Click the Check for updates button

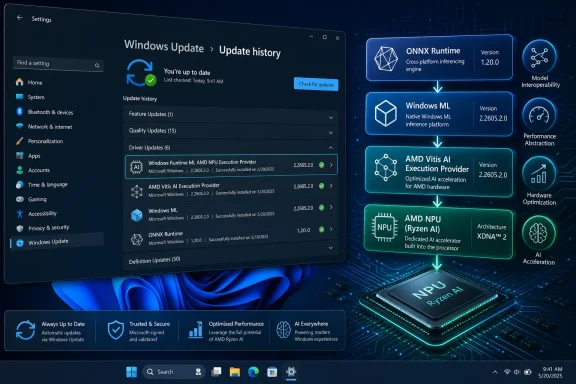316,84
